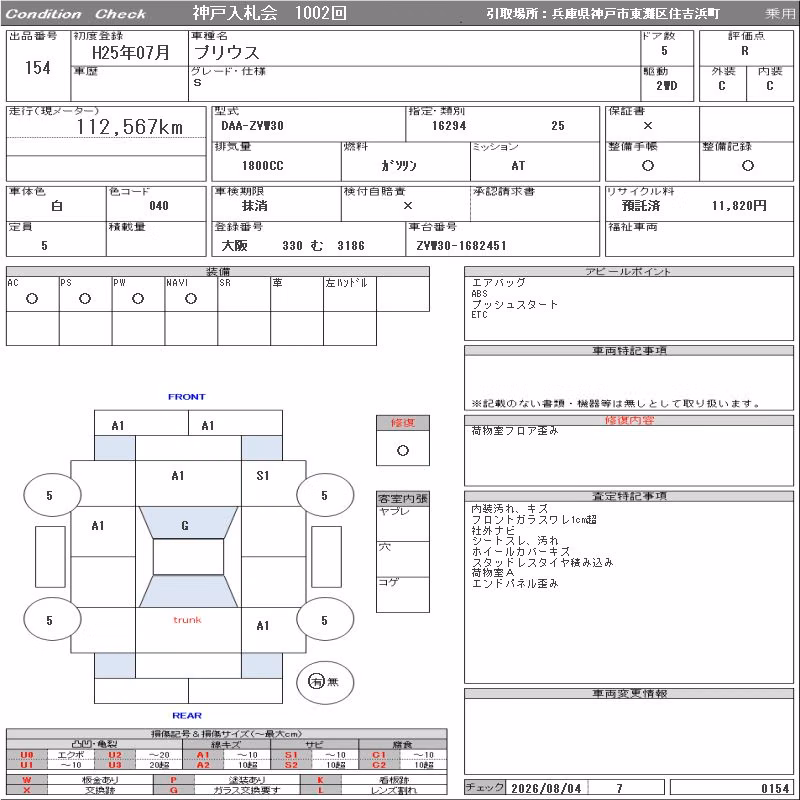Click the exterior grade C under 外装
This screenshot has width=800, height=800.
721,86
